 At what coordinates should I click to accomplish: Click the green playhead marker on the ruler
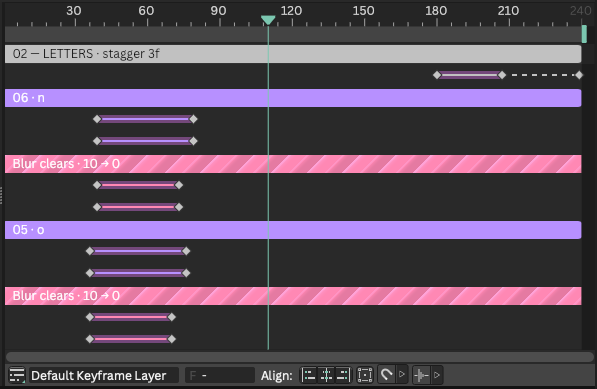tap(268, 20)
